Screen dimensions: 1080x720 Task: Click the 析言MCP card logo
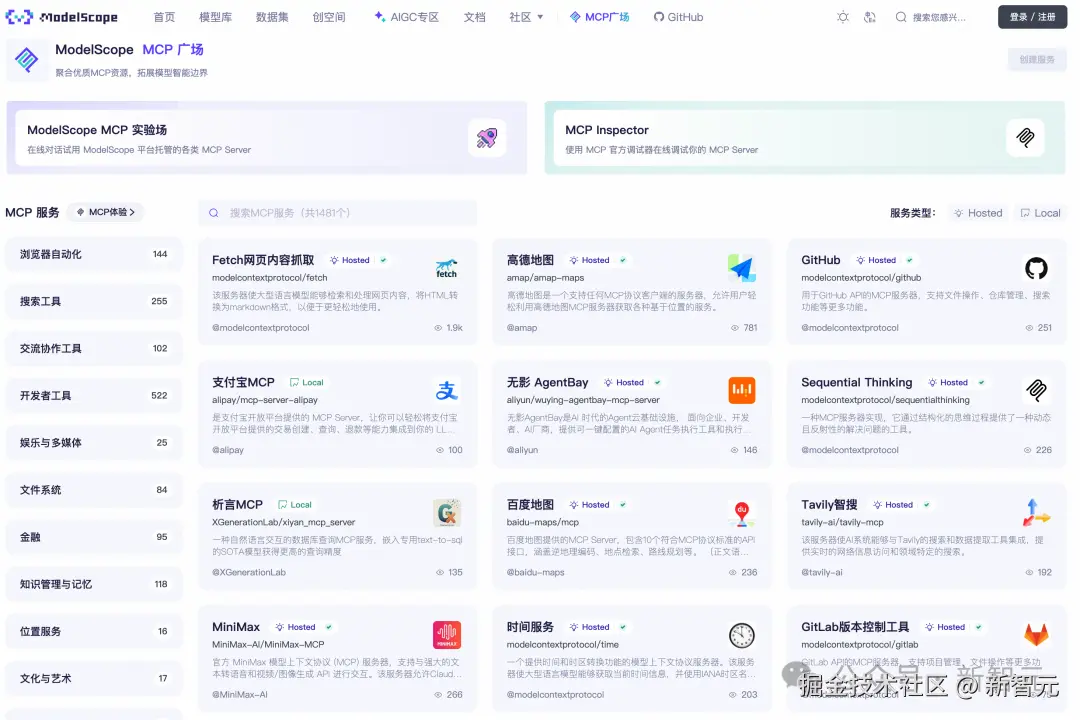446,513
